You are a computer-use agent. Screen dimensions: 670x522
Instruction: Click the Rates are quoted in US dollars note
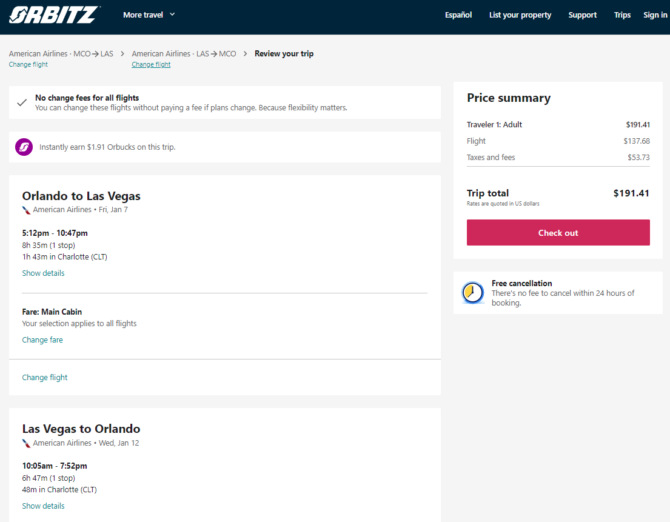click(x=503, y=204)
